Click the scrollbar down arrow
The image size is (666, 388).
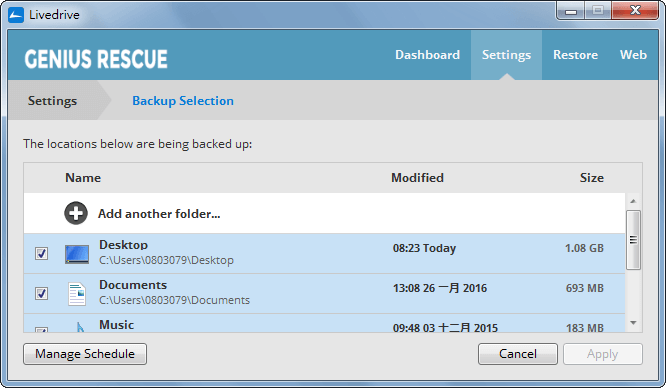click(633, 323)
